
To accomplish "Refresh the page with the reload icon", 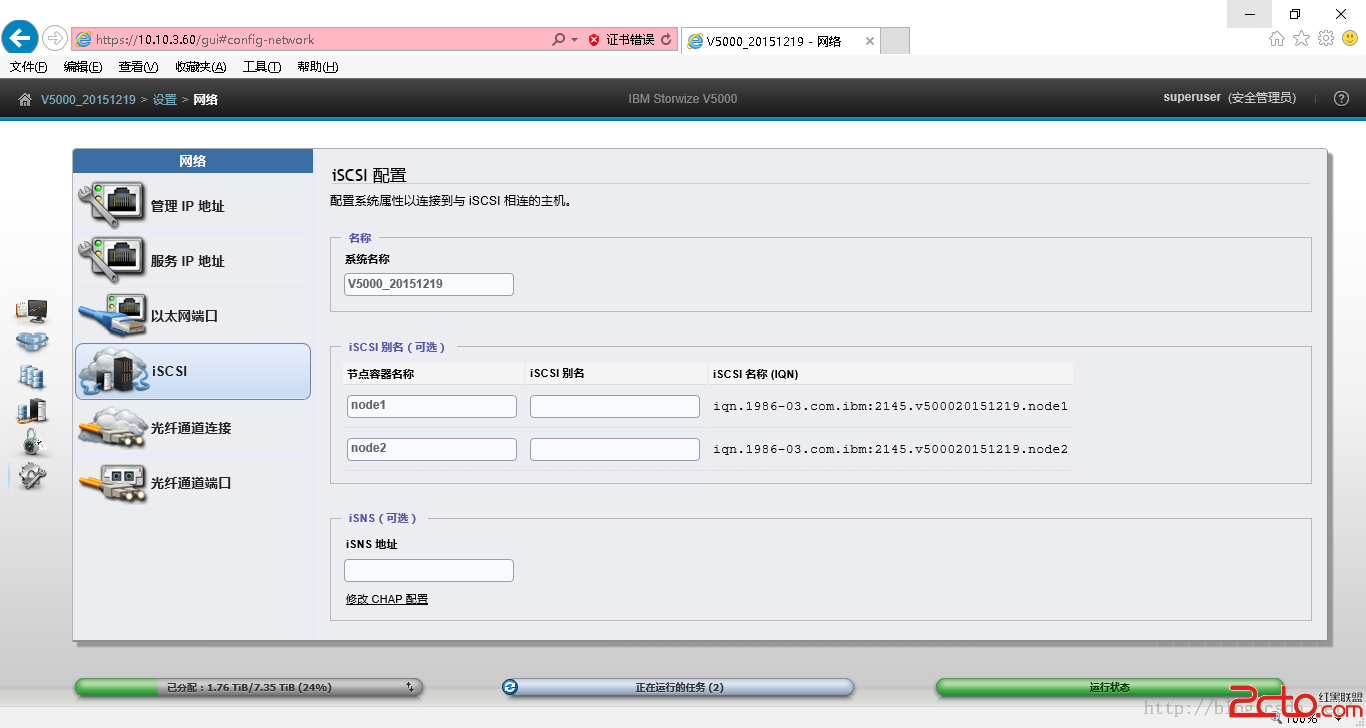I will click(x=666, y=40).
